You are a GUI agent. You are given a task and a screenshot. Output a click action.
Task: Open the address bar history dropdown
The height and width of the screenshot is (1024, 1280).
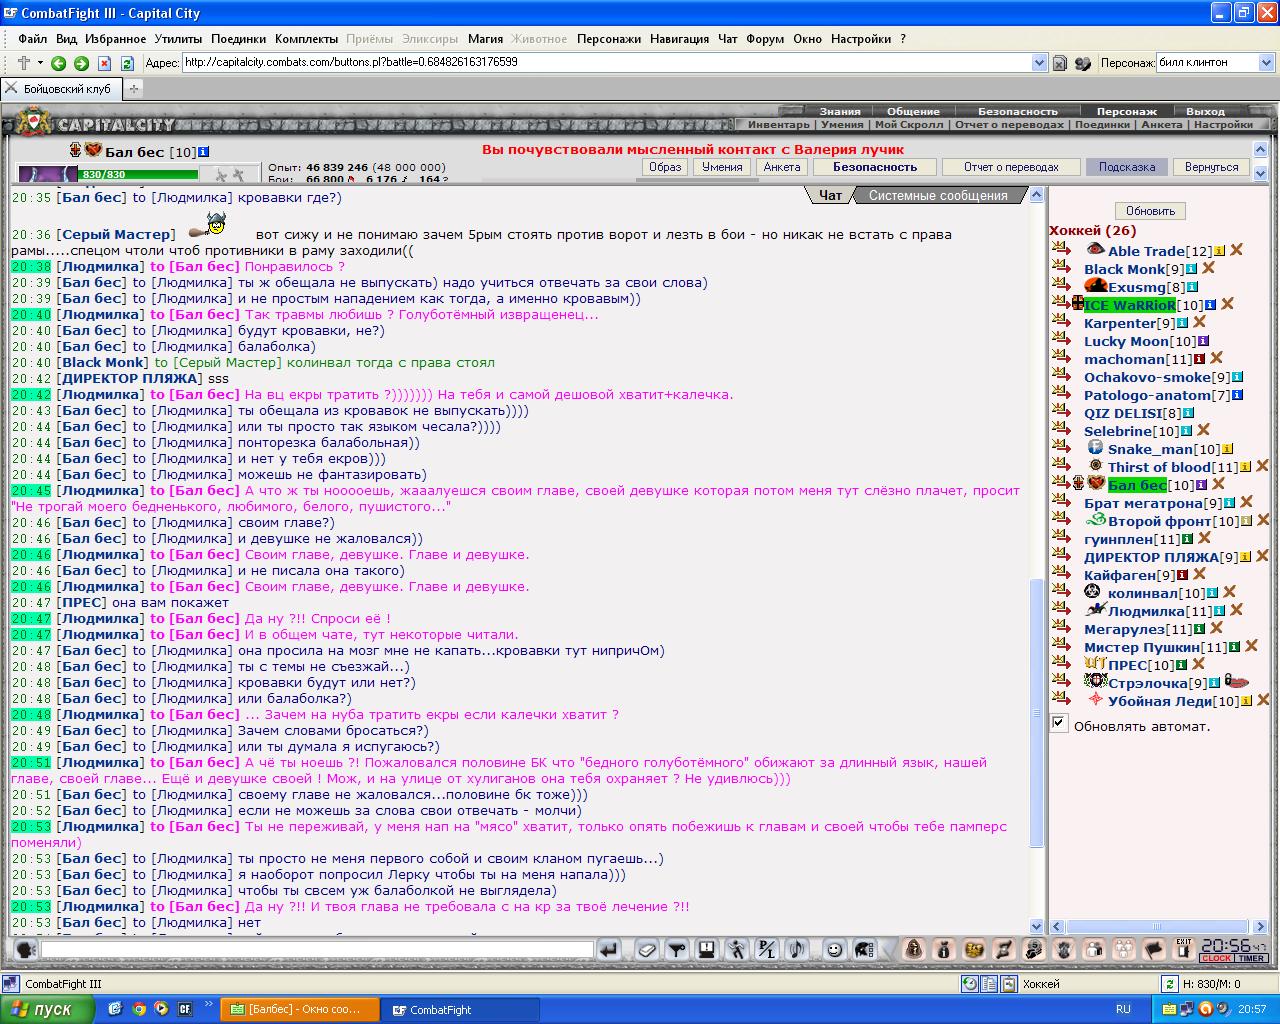(x=1039, y=62)
